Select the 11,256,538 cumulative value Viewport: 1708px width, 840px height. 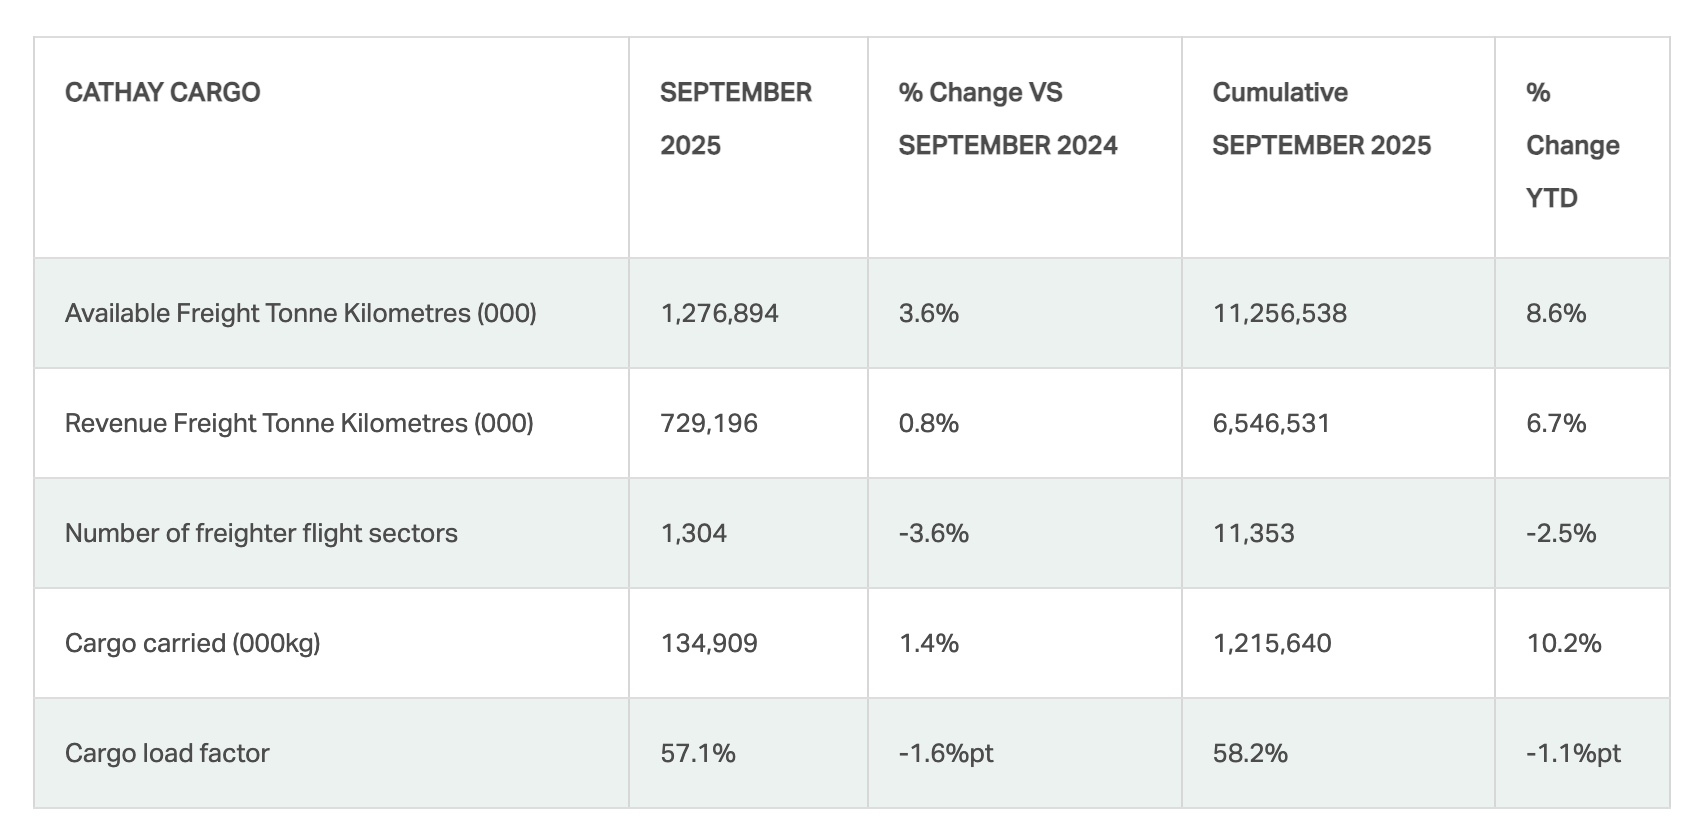coord(1280,313)
